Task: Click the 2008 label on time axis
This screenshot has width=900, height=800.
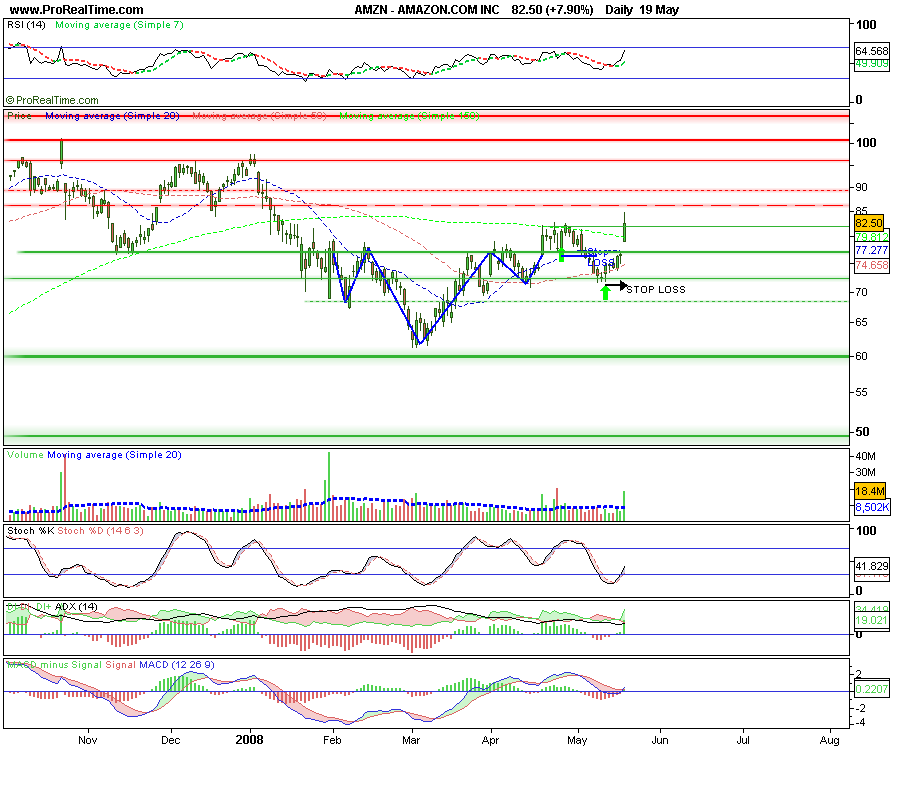Action: 250,740
